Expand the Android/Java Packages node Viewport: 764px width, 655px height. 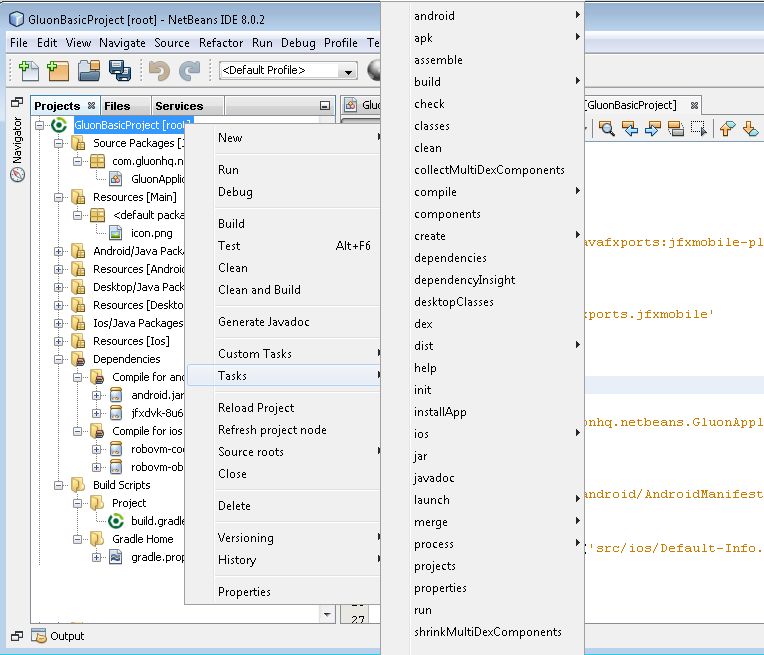click(58, 251)
